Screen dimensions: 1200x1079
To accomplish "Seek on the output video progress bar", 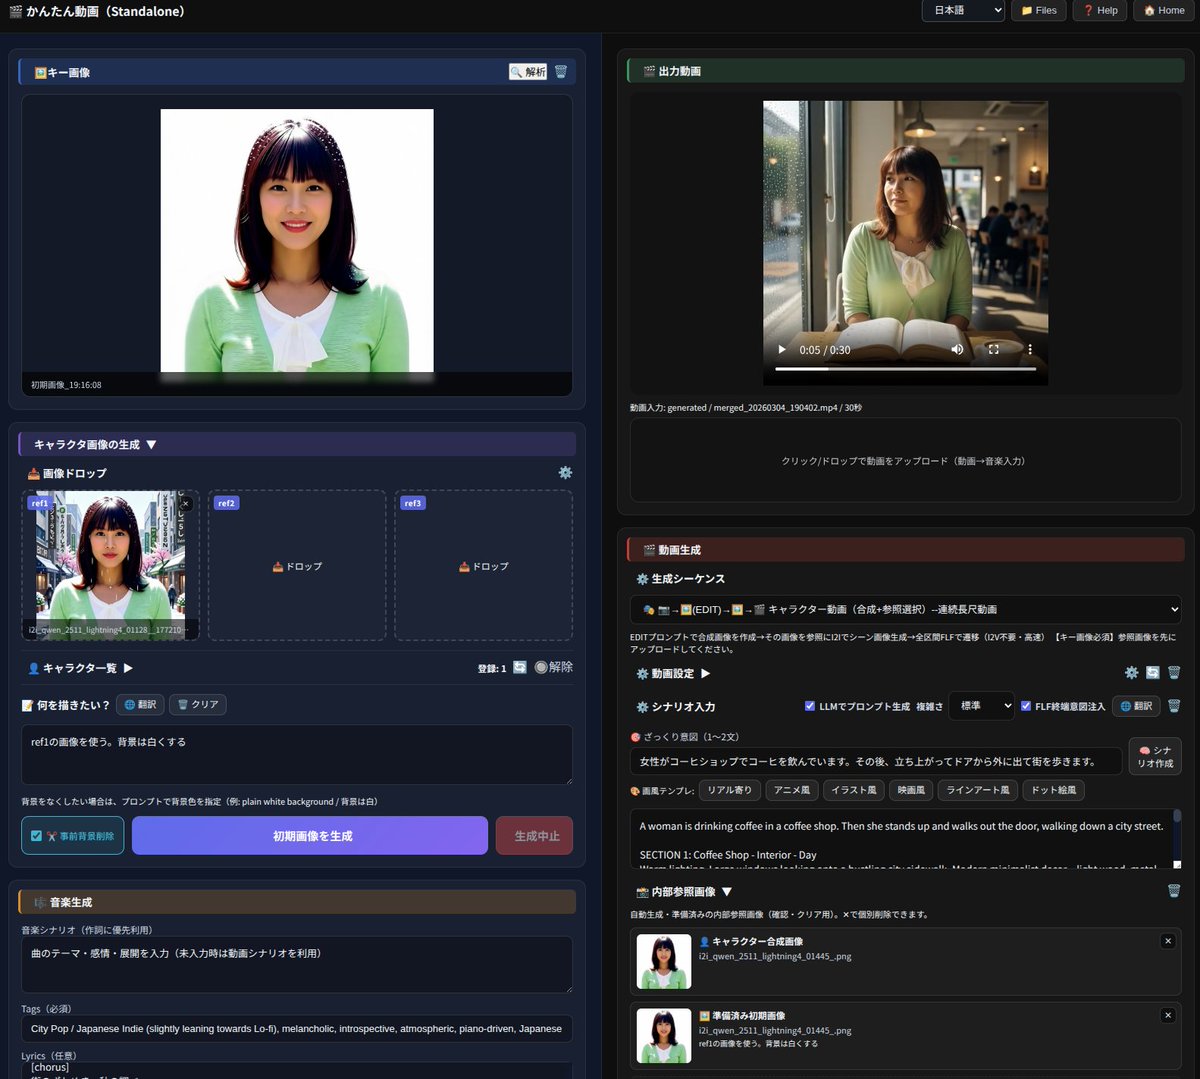I will (906, 369).
